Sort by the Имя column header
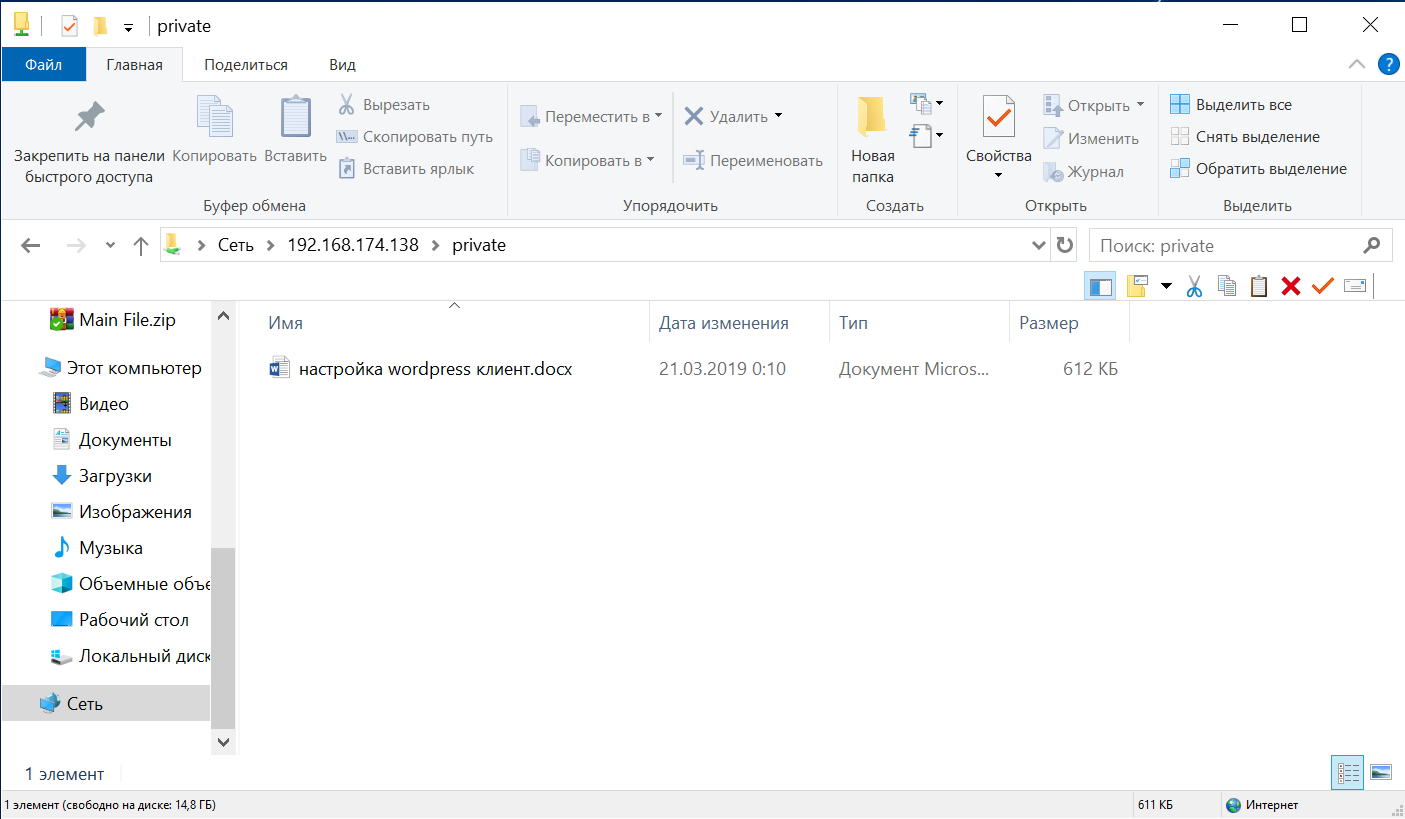This screenshot has width=1405, height=819. pos(286,323)
